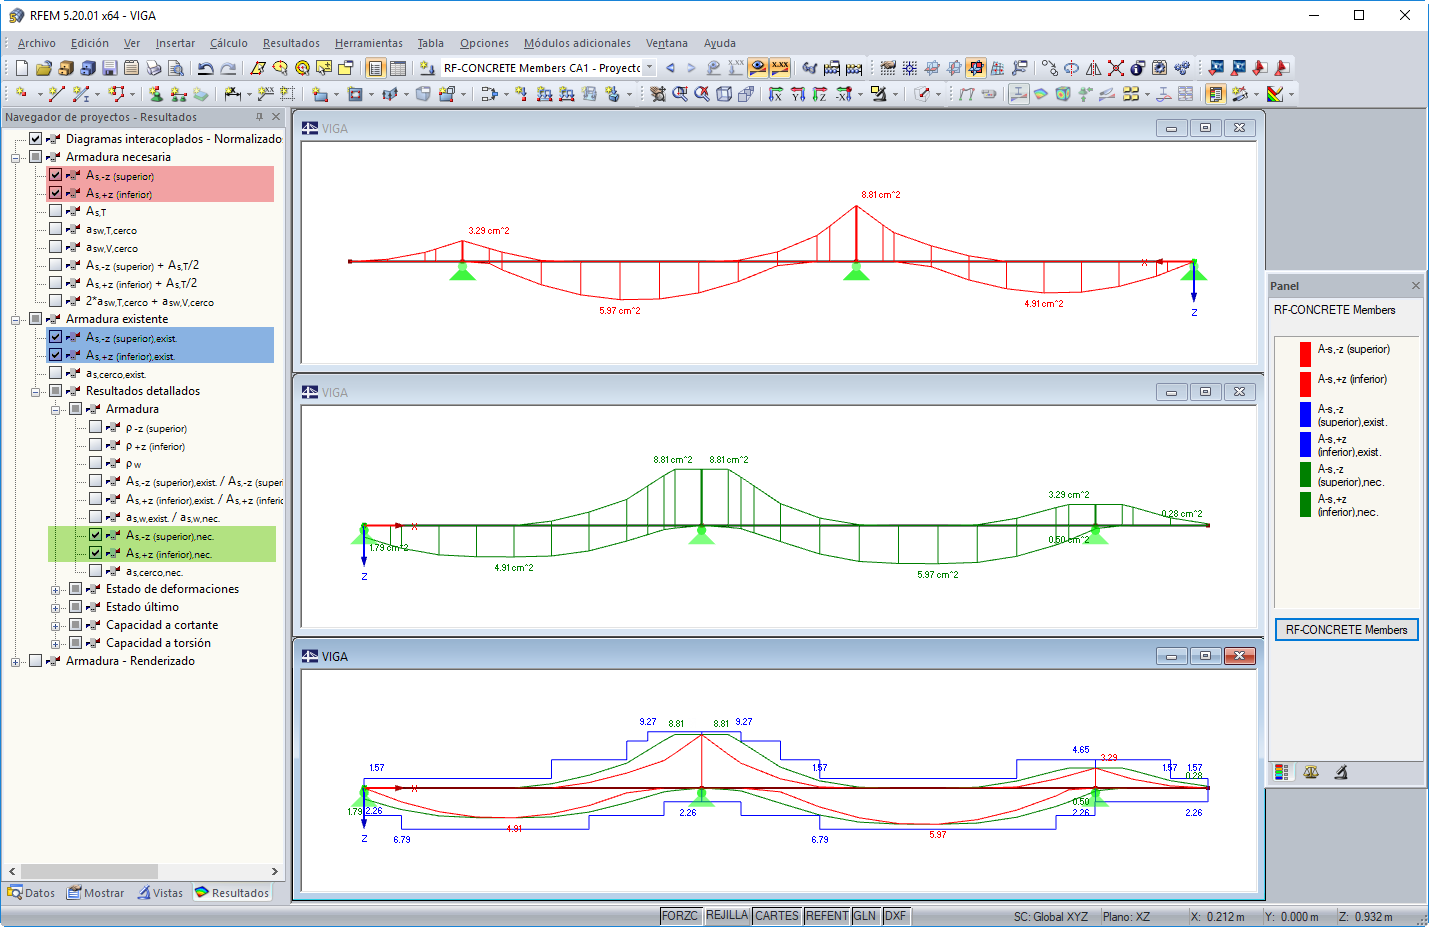This screenshot has height=927, width=1429.
Task: Click red swatch for As,-z (superior)
Action: (x=1305, y=354)
